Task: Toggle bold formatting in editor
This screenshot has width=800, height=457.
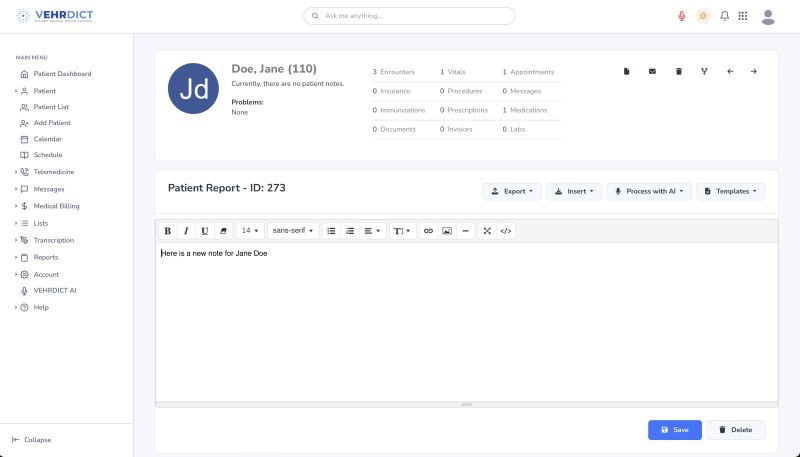Action: [167, 231]
